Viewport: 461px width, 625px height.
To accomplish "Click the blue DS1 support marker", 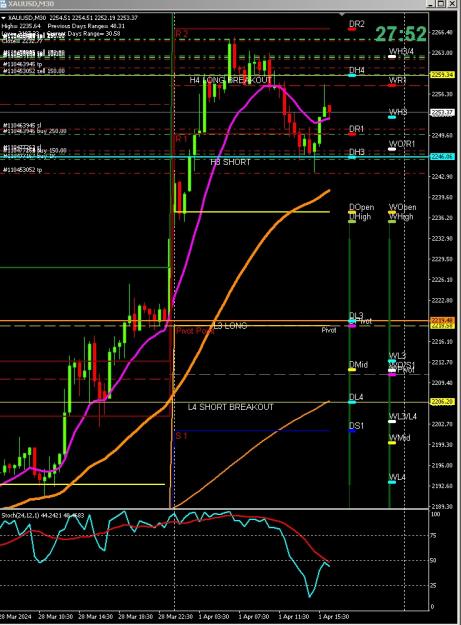I will (352, 430).
